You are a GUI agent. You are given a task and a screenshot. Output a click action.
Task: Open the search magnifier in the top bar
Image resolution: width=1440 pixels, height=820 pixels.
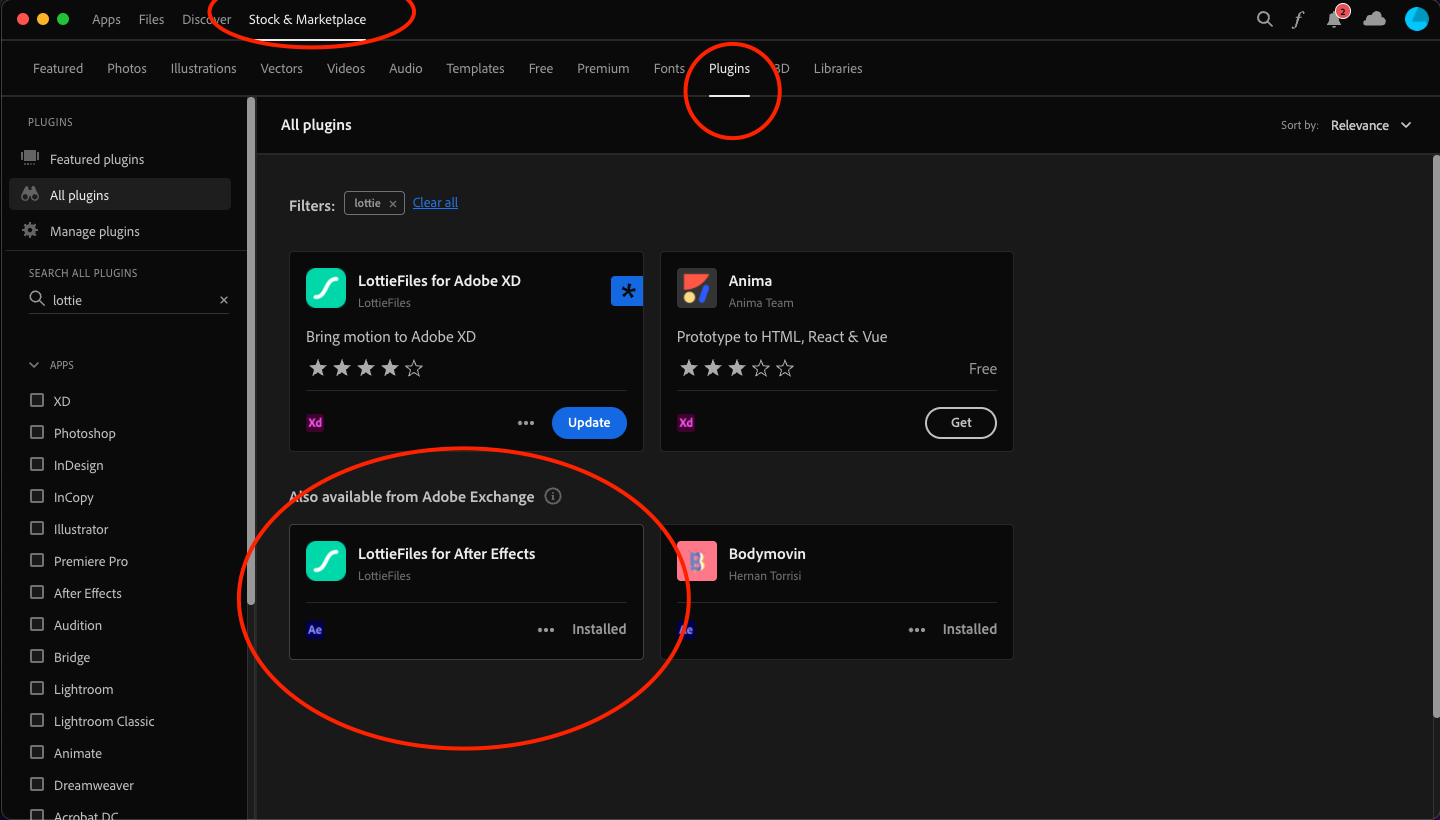point(1265,19)
